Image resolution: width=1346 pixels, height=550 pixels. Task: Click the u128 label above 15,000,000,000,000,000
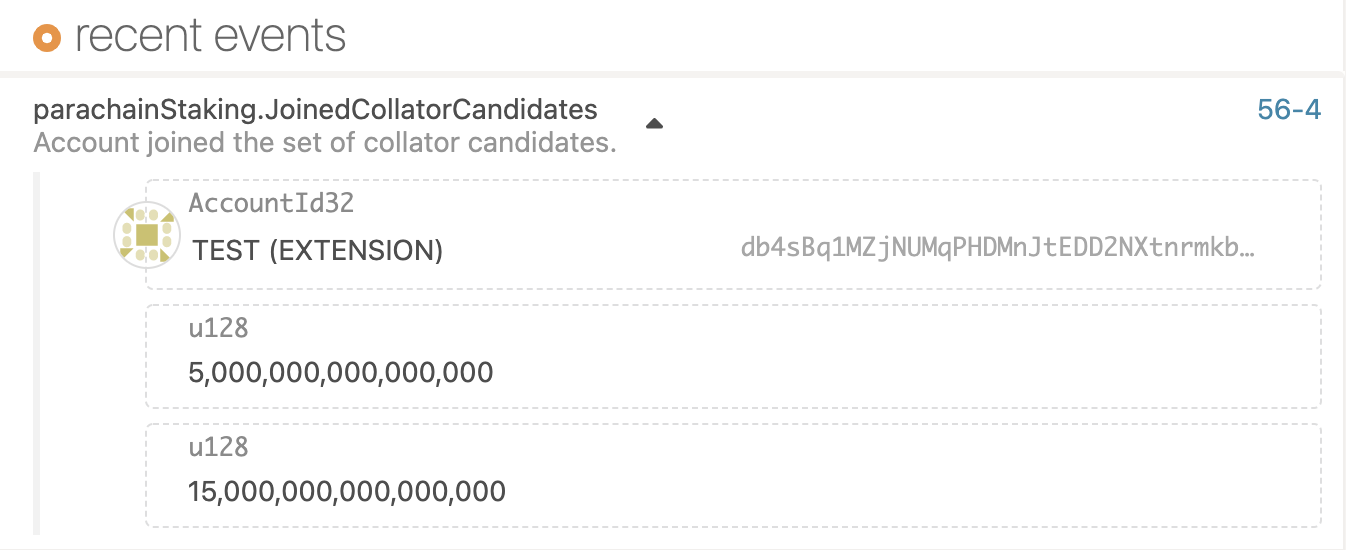pos(218,445)
